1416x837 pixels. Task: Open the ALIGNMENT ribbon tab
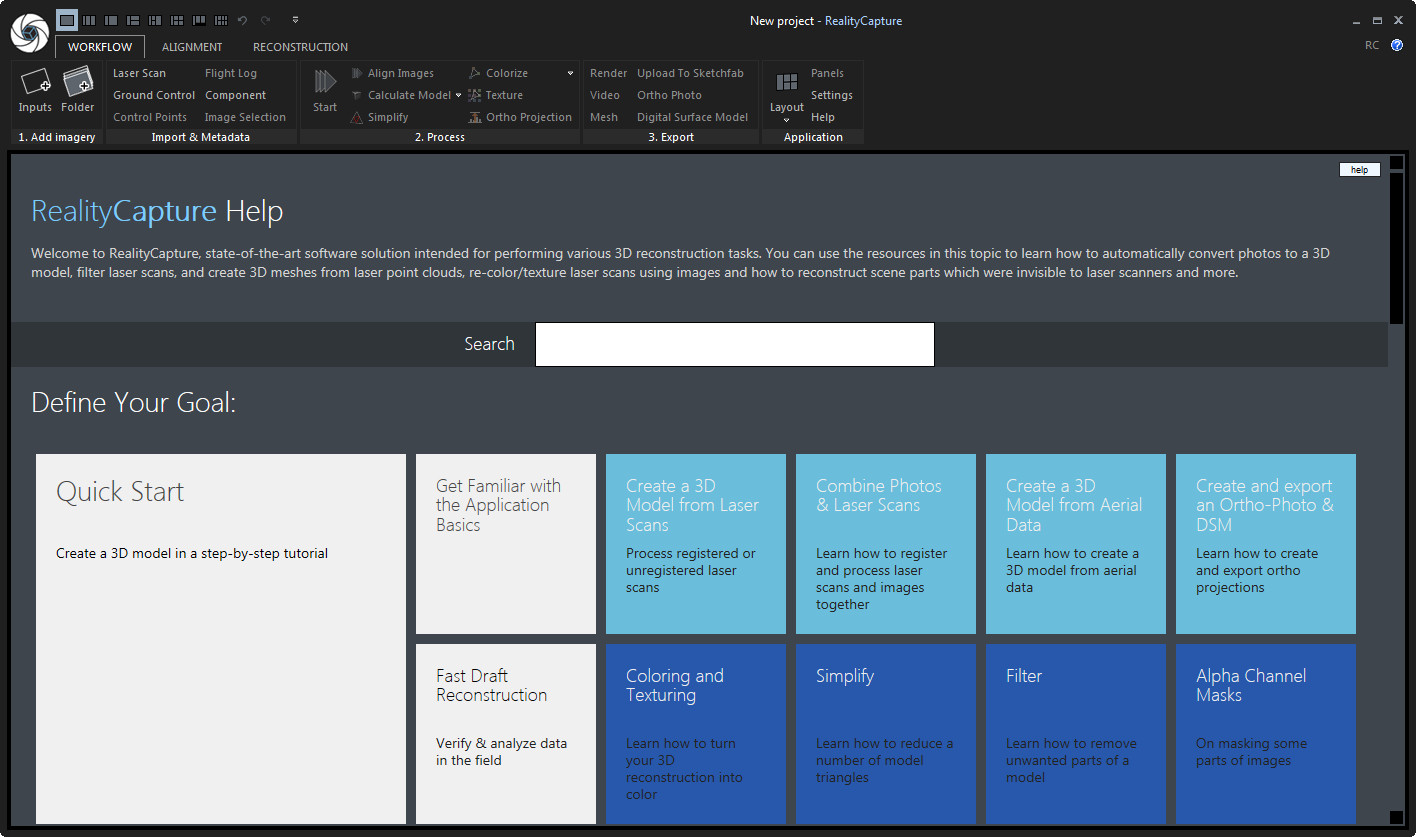[192, 47]
